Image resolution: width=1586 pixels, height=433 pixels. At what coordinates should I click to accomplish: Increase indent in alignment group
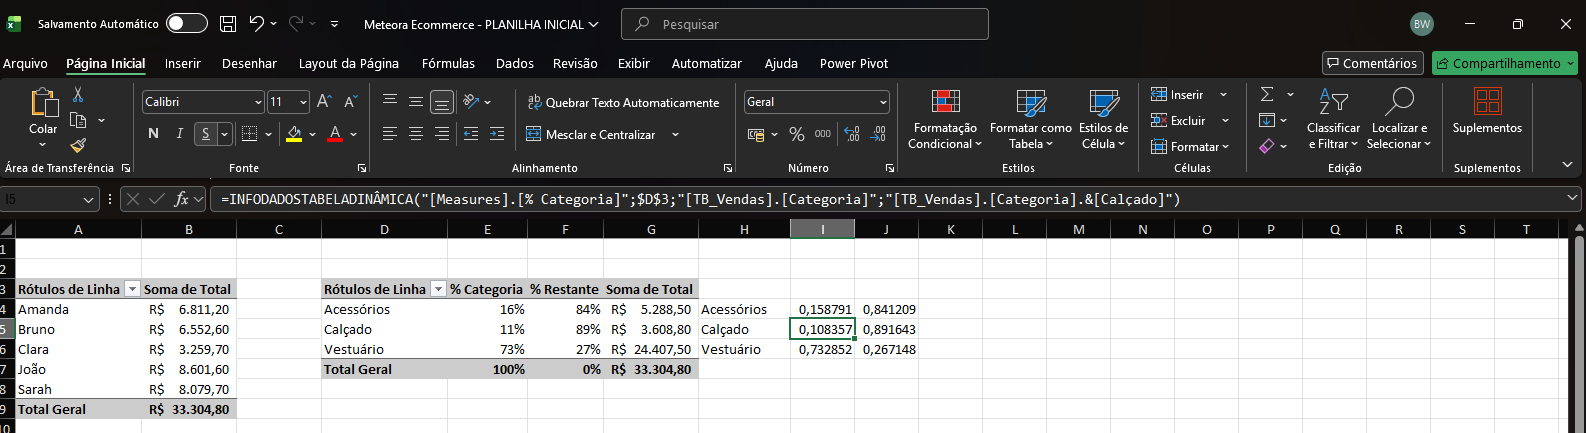click(x=497, y=134)
